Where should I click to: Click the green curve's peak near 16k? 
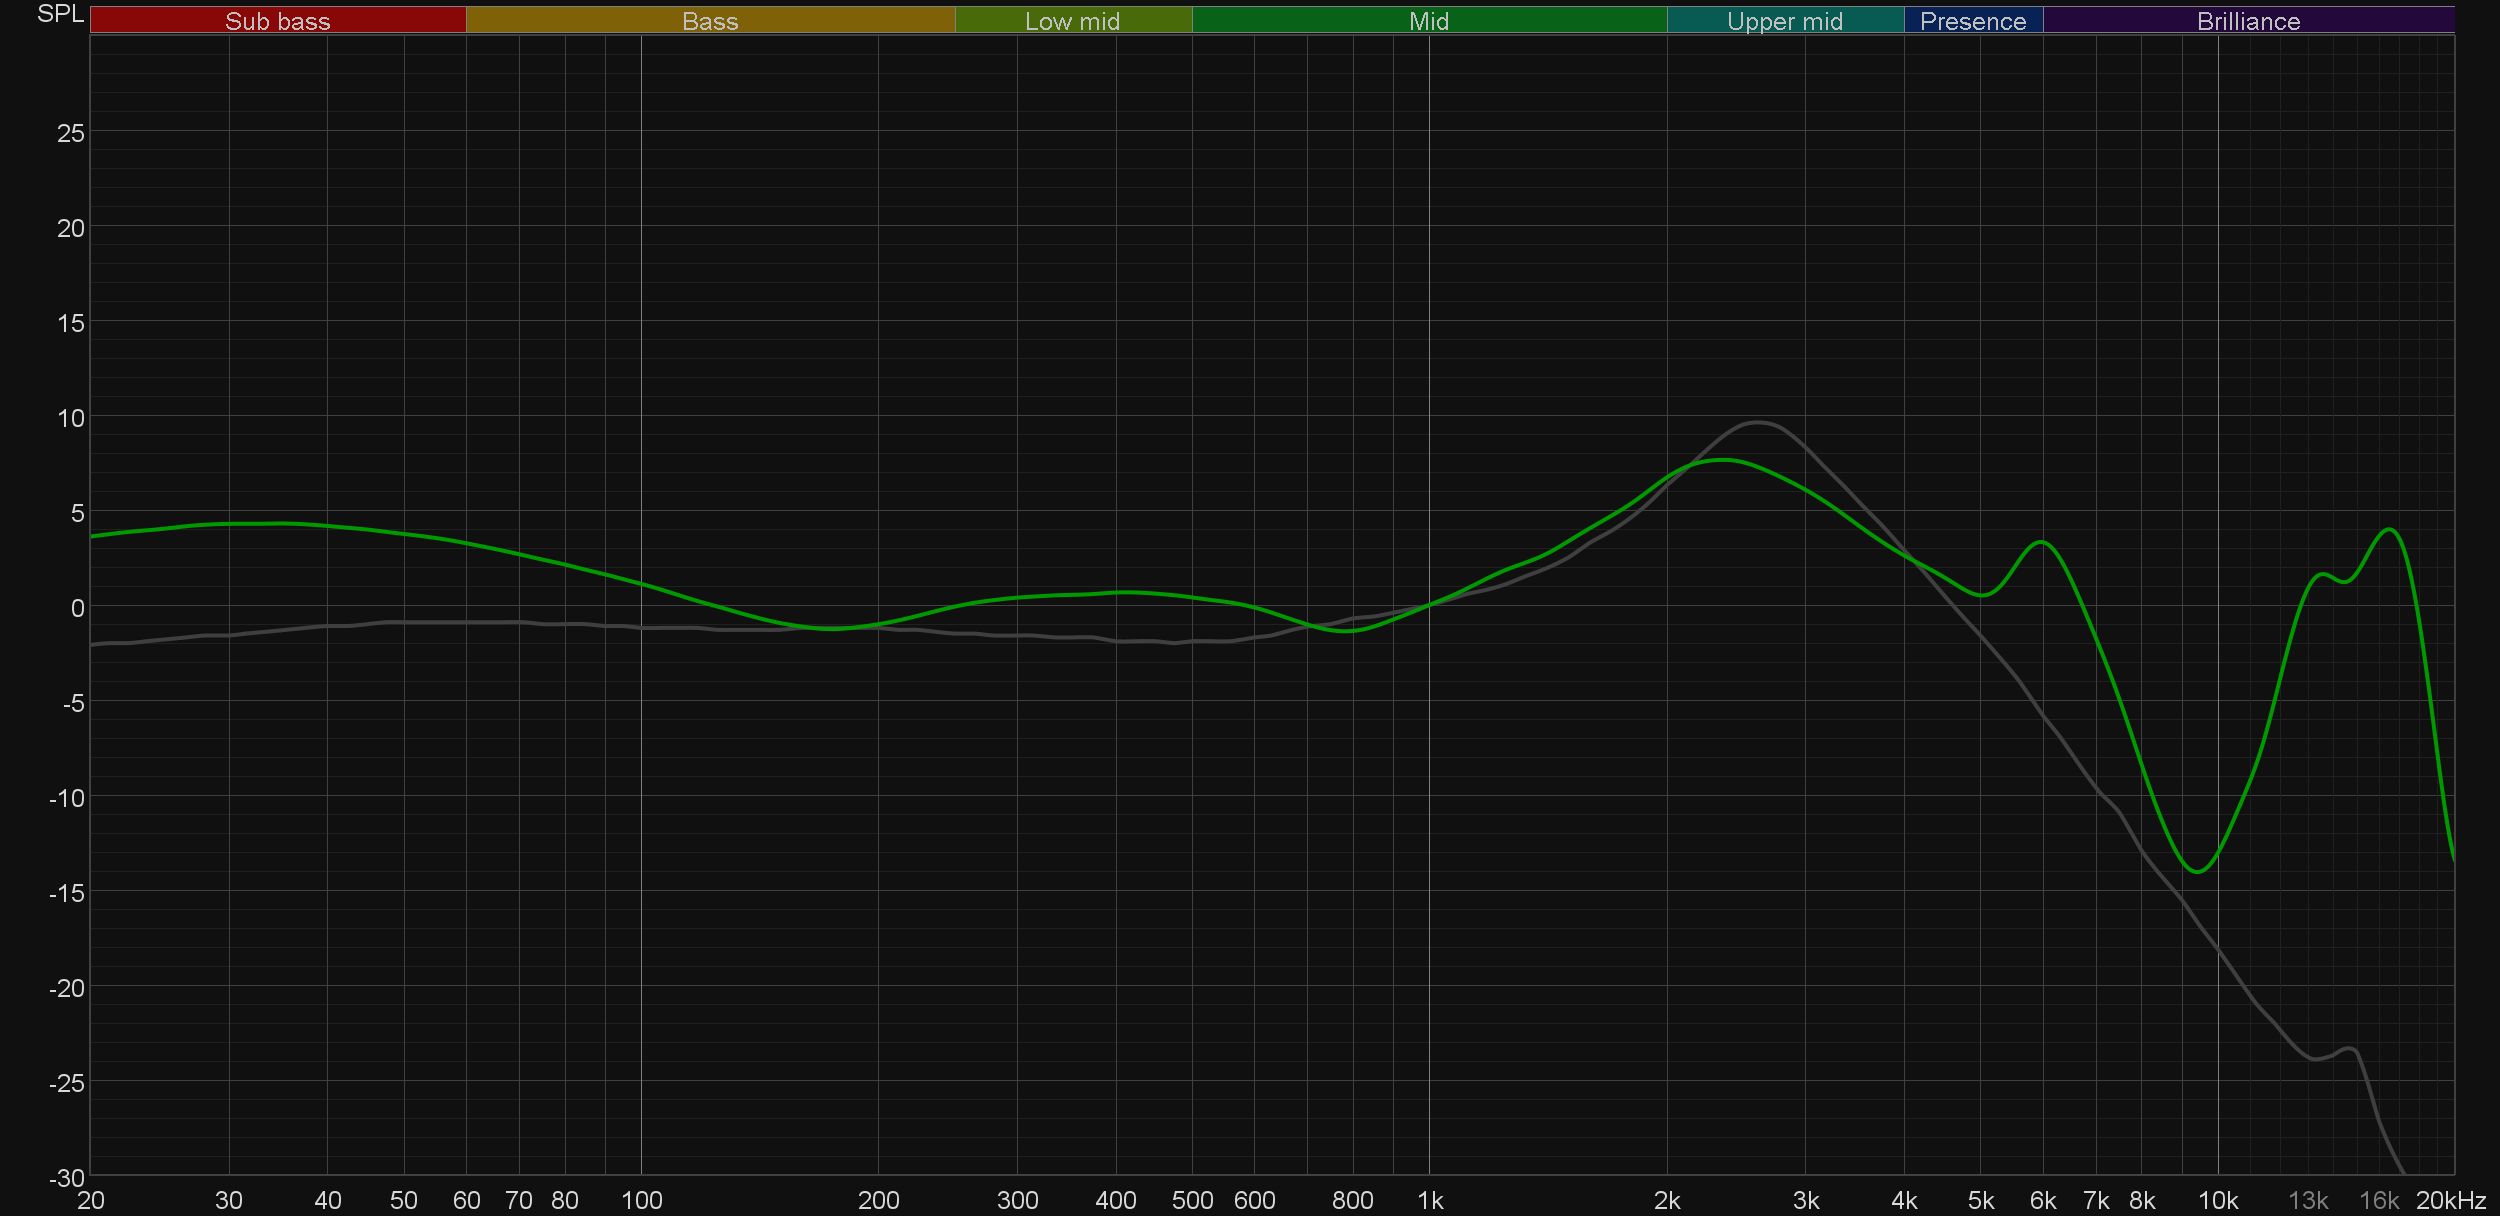tap(2390, 529)
